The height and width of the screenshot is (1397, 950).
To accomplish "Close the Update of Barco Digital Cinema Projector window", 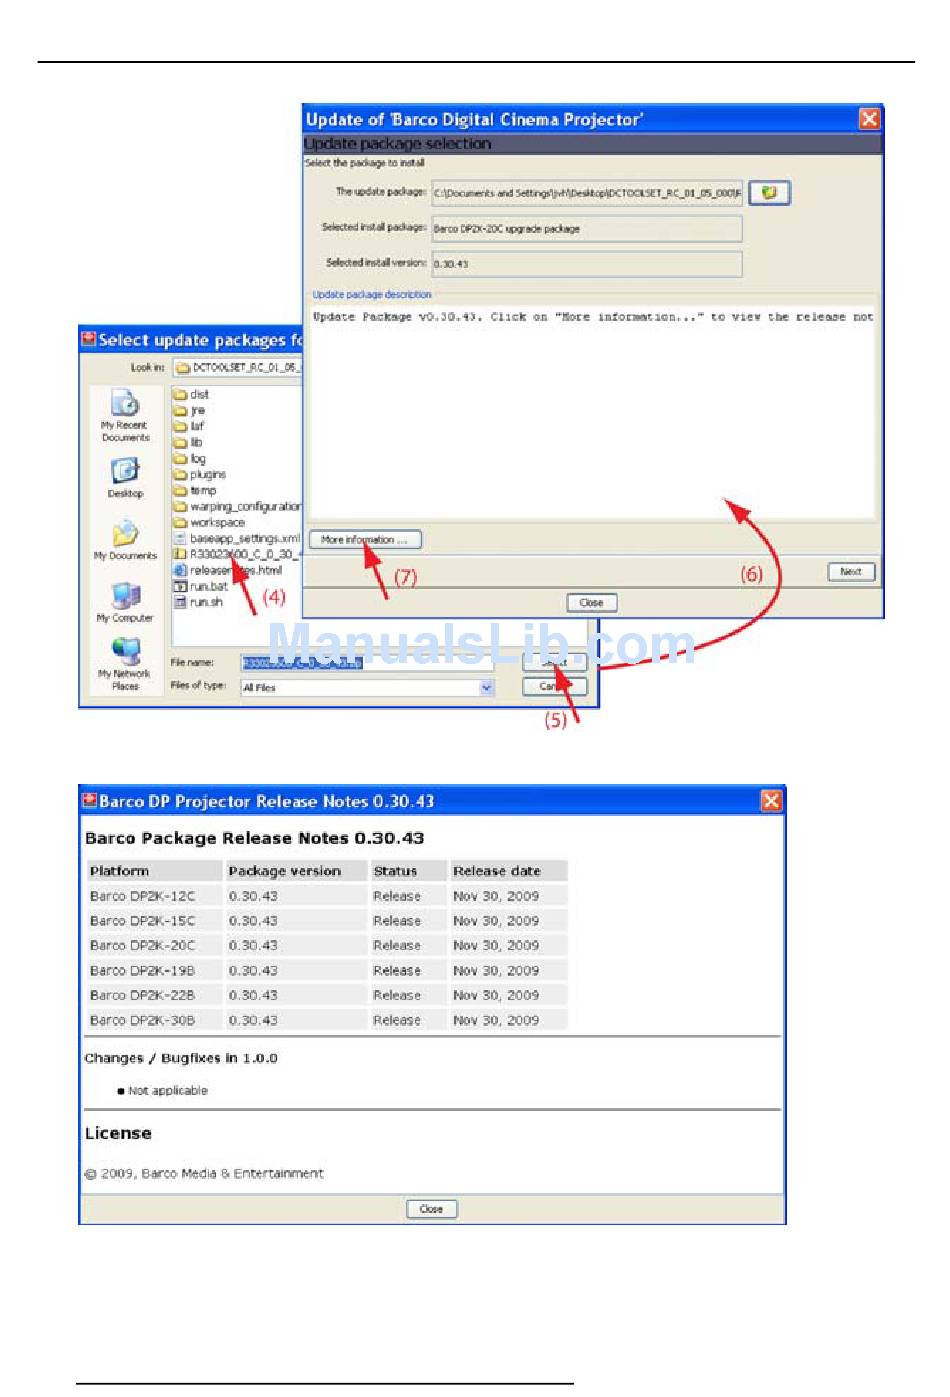I will (870, 119).
